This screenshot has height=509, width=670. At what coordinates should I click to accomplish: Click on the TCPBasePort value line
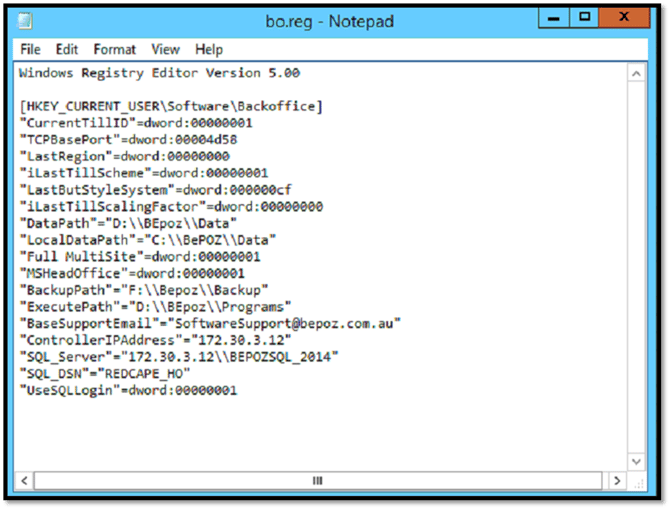(x=125, y=140)
